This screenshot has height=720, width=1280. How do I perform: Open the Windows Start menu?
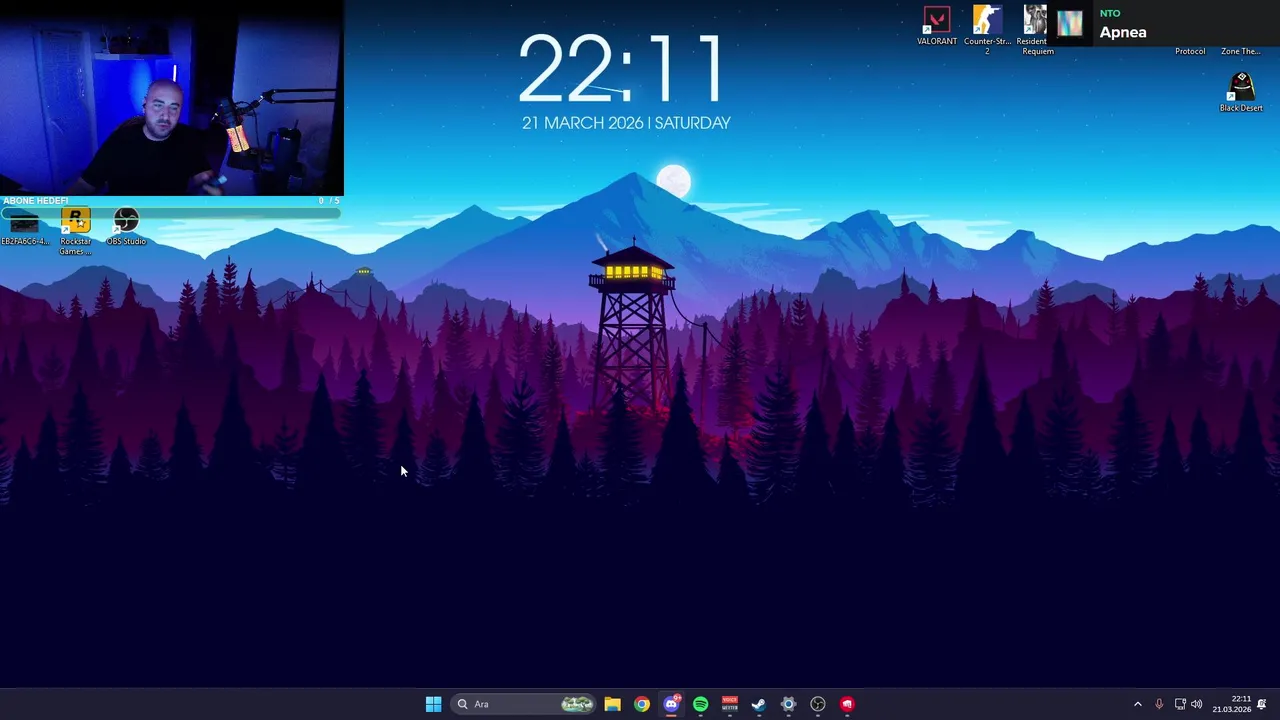(433, 704)
